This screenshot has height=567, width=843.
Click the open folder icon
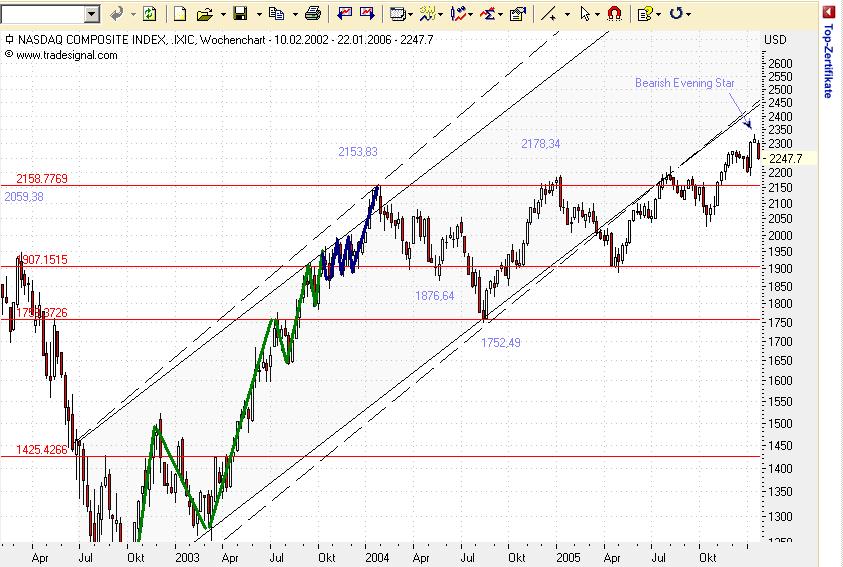pos(205,15)
